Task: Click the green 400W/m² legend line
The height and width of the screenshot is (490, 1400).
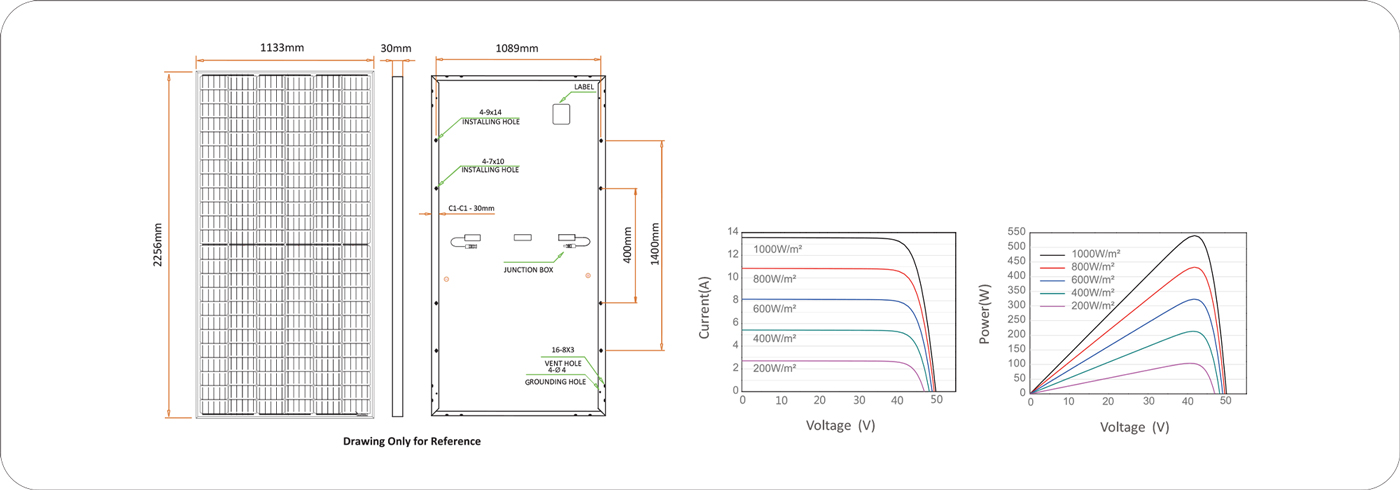Action: pos(1052,292)
